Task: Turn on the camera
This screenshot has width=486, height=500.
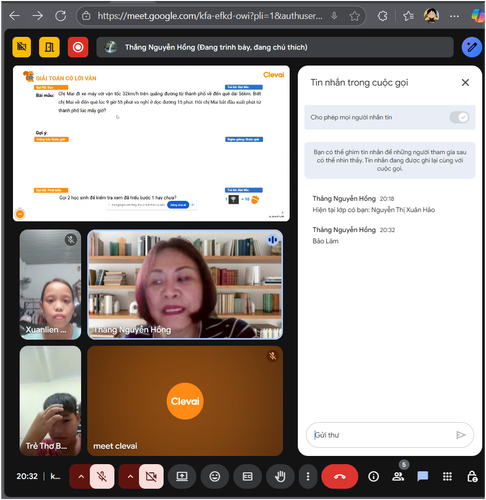Action: coord(151,476)
